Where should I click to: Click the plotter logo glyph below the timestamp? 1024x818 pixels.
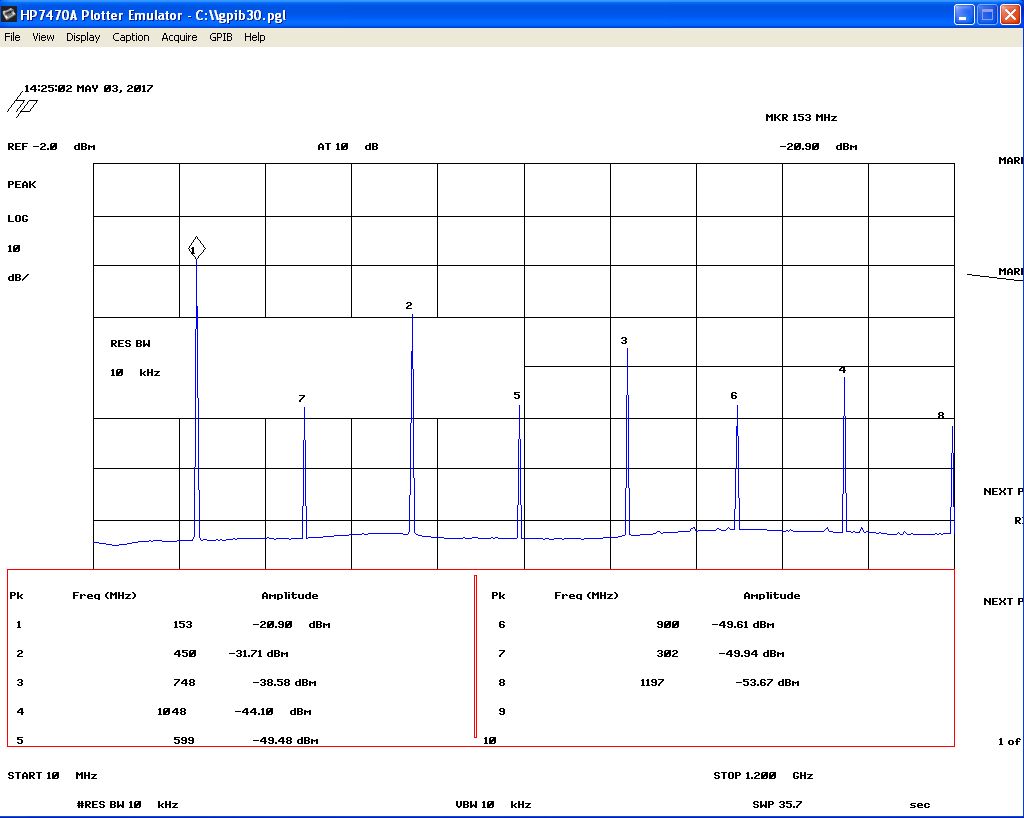(23, 105)
